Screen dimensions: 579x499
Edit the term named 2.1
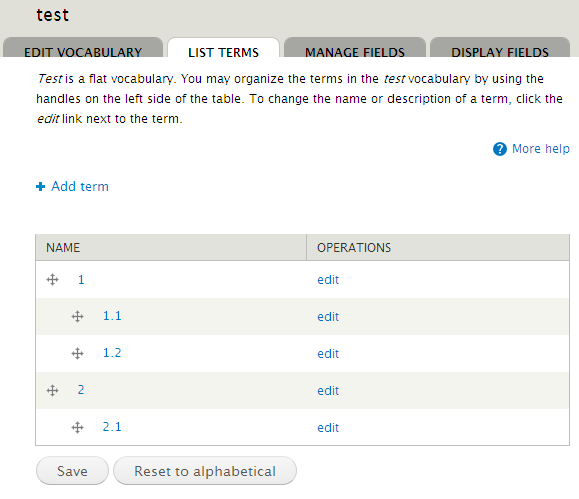[x=328, y=427]
